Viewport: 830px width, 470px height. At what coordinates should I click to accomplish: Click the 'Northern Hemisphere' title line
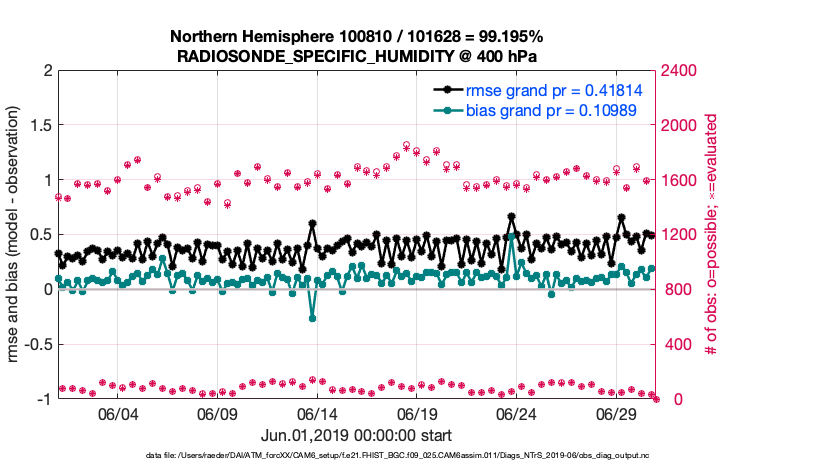[x=357, y=38]
